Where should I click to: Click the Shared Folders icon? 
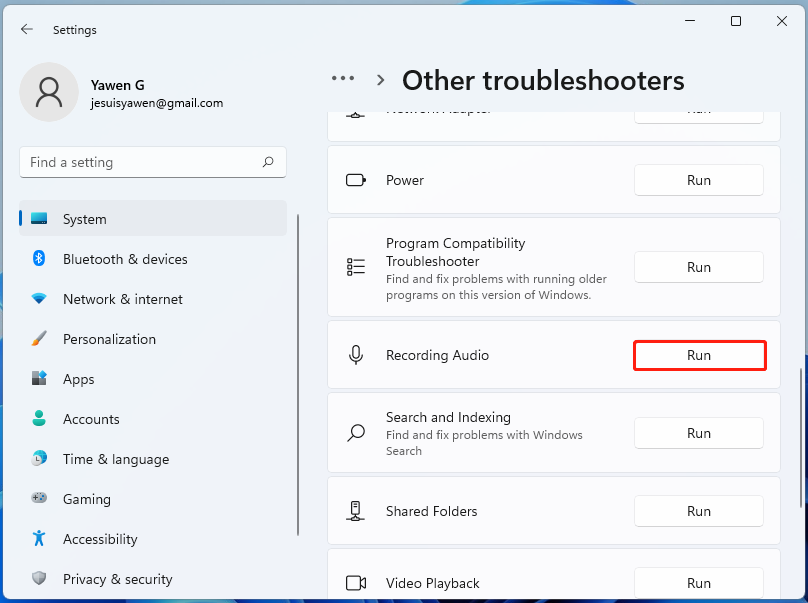(x=356, y=511)
